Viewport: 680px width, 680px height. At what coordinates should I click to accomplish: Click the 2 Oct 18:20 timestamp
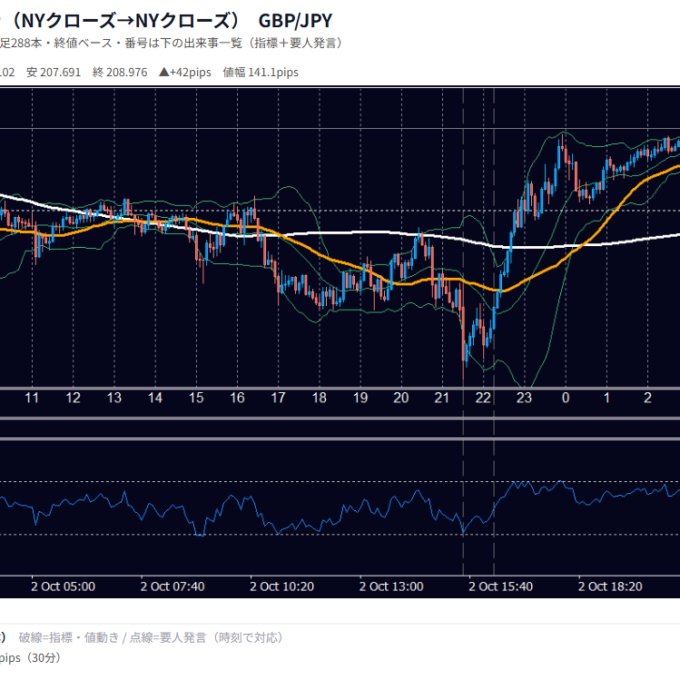point(610,587)
